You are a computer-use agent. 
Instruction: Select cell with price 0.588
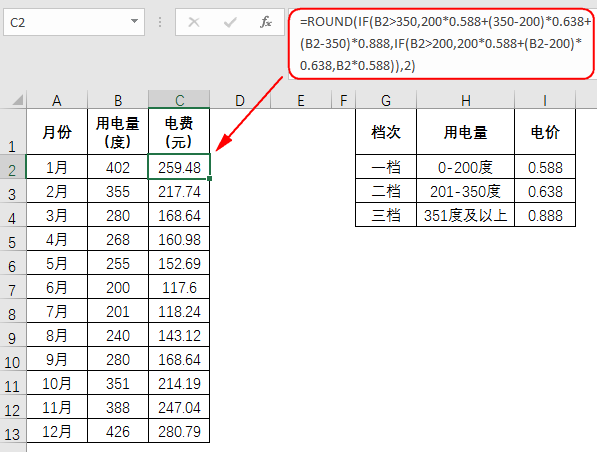[545, 167]
